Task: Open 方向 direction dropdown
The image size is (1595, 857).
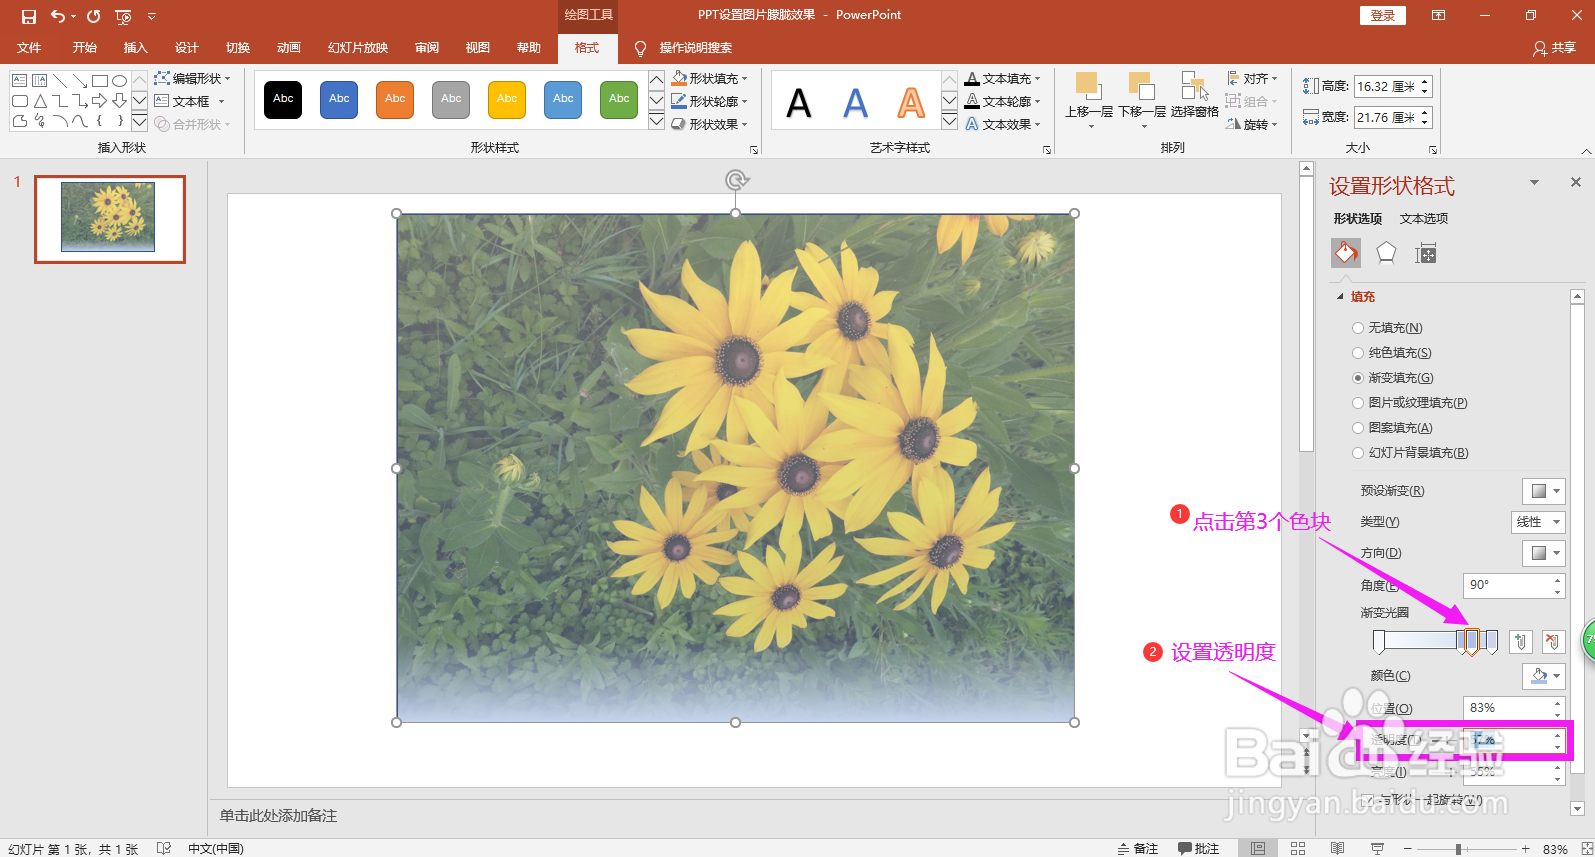Action: tap(1543, 553)
